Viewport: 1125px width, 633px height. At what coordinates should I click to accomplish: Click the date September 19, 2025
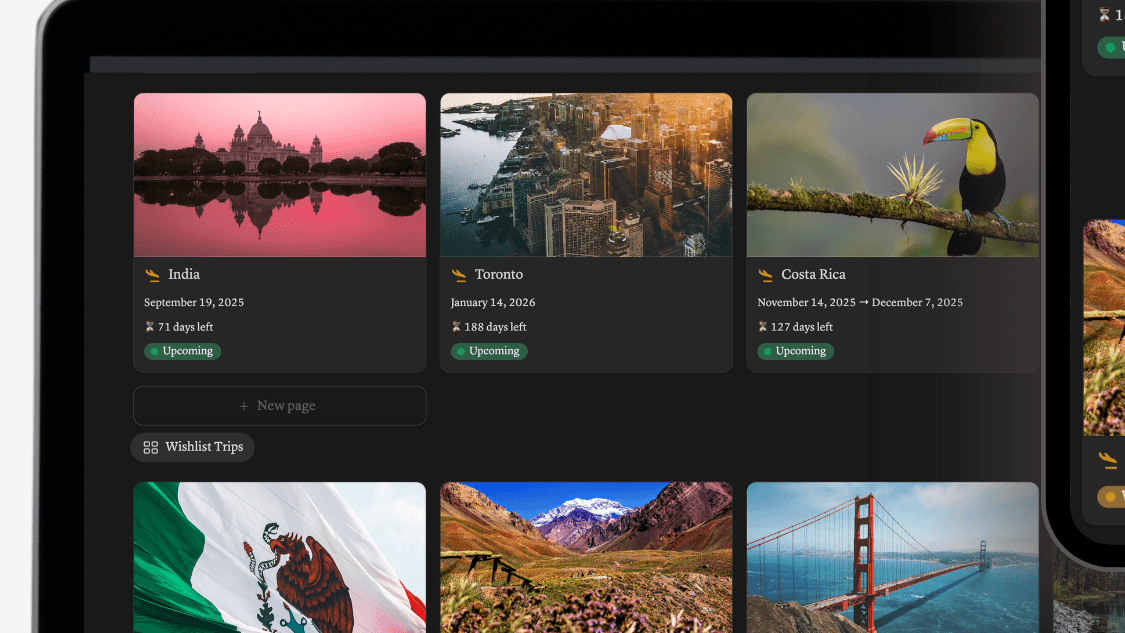194,302
